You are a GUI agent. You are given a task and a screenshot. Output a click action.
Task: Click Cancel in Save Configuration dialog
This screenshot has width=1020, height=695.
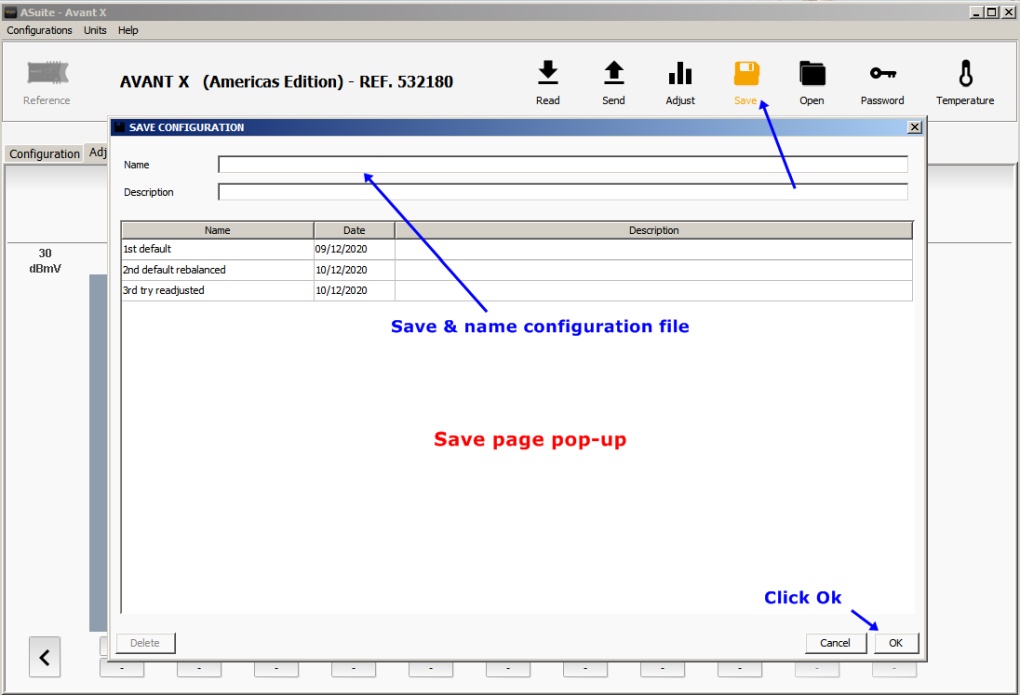click(x=835, y=643)
